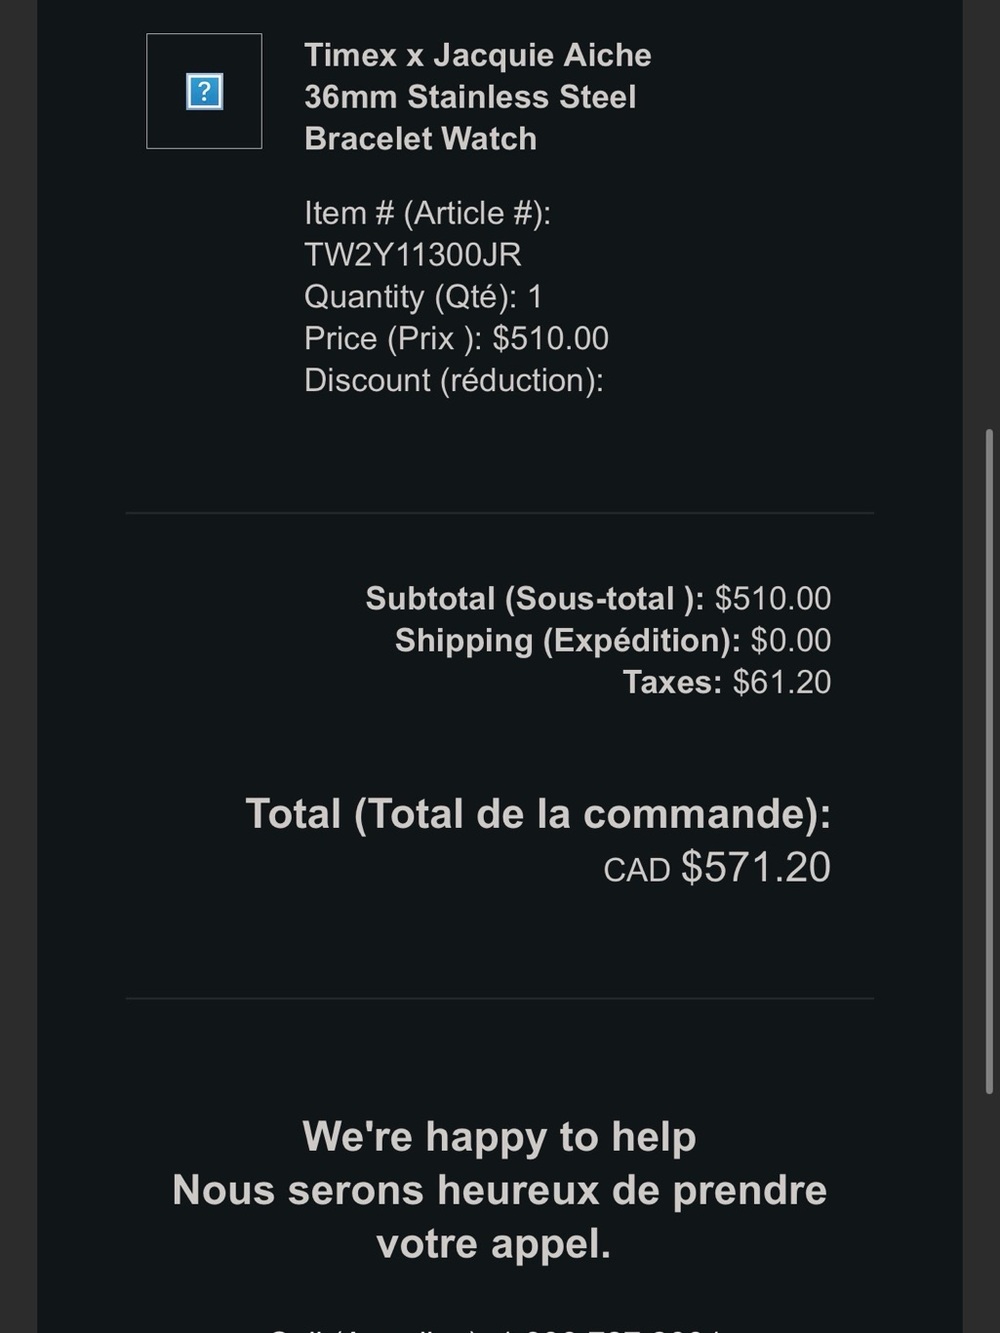Select the TW2Y11300JR item number
This screenshot has height=1333, width=1000.
click(413, 255)
